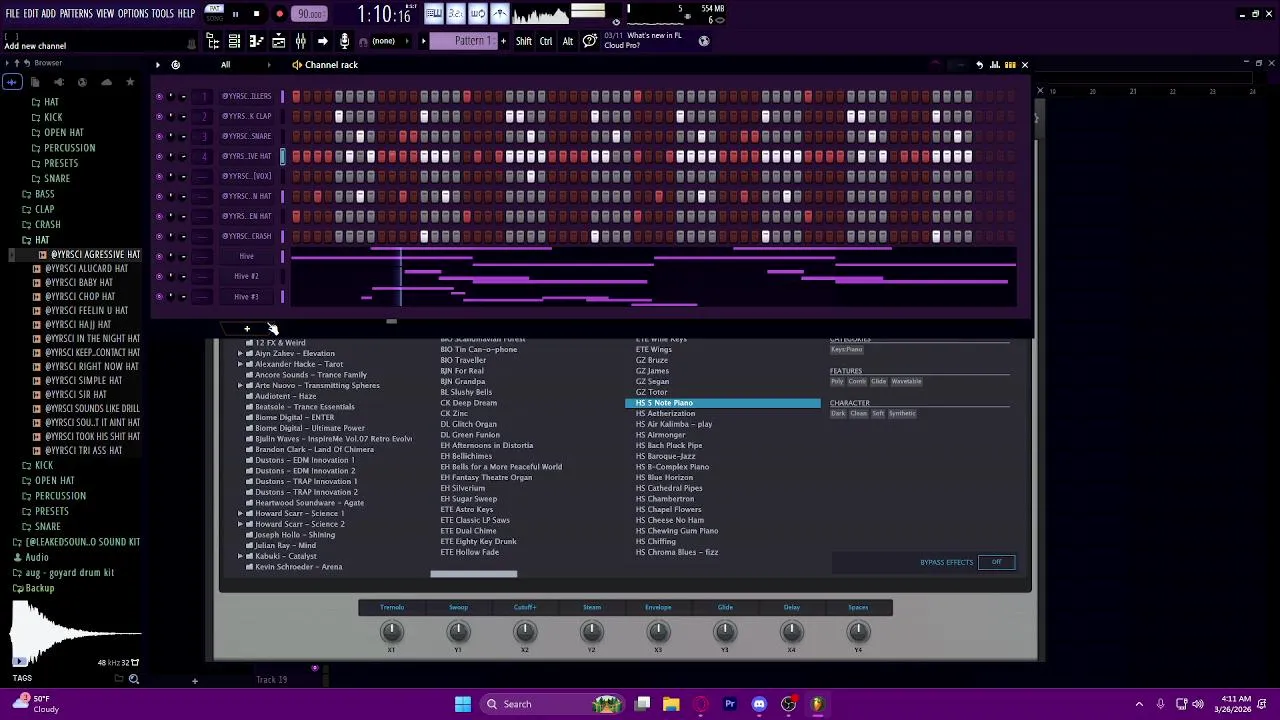
Task: Mute the Hive #3 channel
Action: click(159, 296)
